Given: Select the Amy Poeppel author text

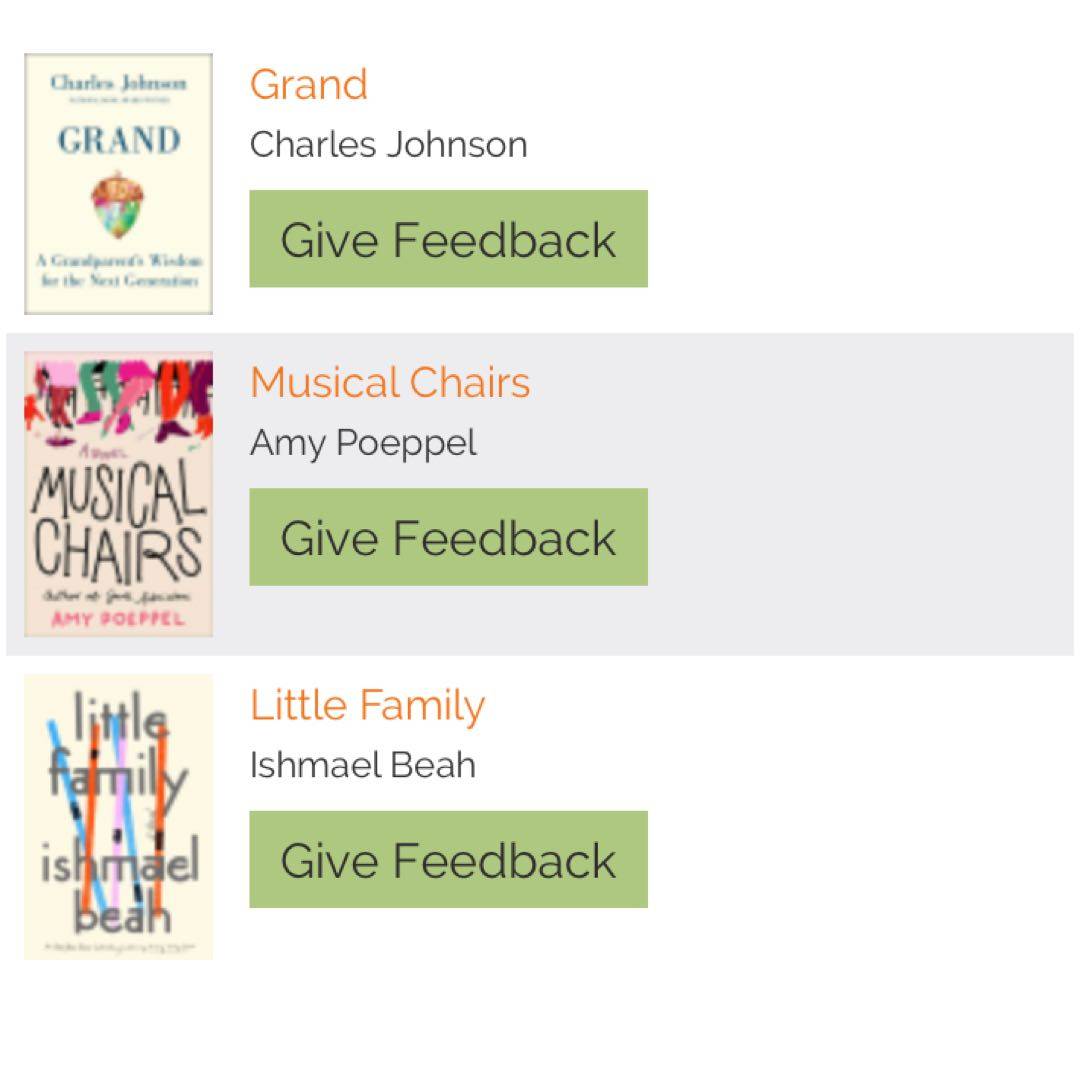Looking at the screenshot, I should [363, 442].
